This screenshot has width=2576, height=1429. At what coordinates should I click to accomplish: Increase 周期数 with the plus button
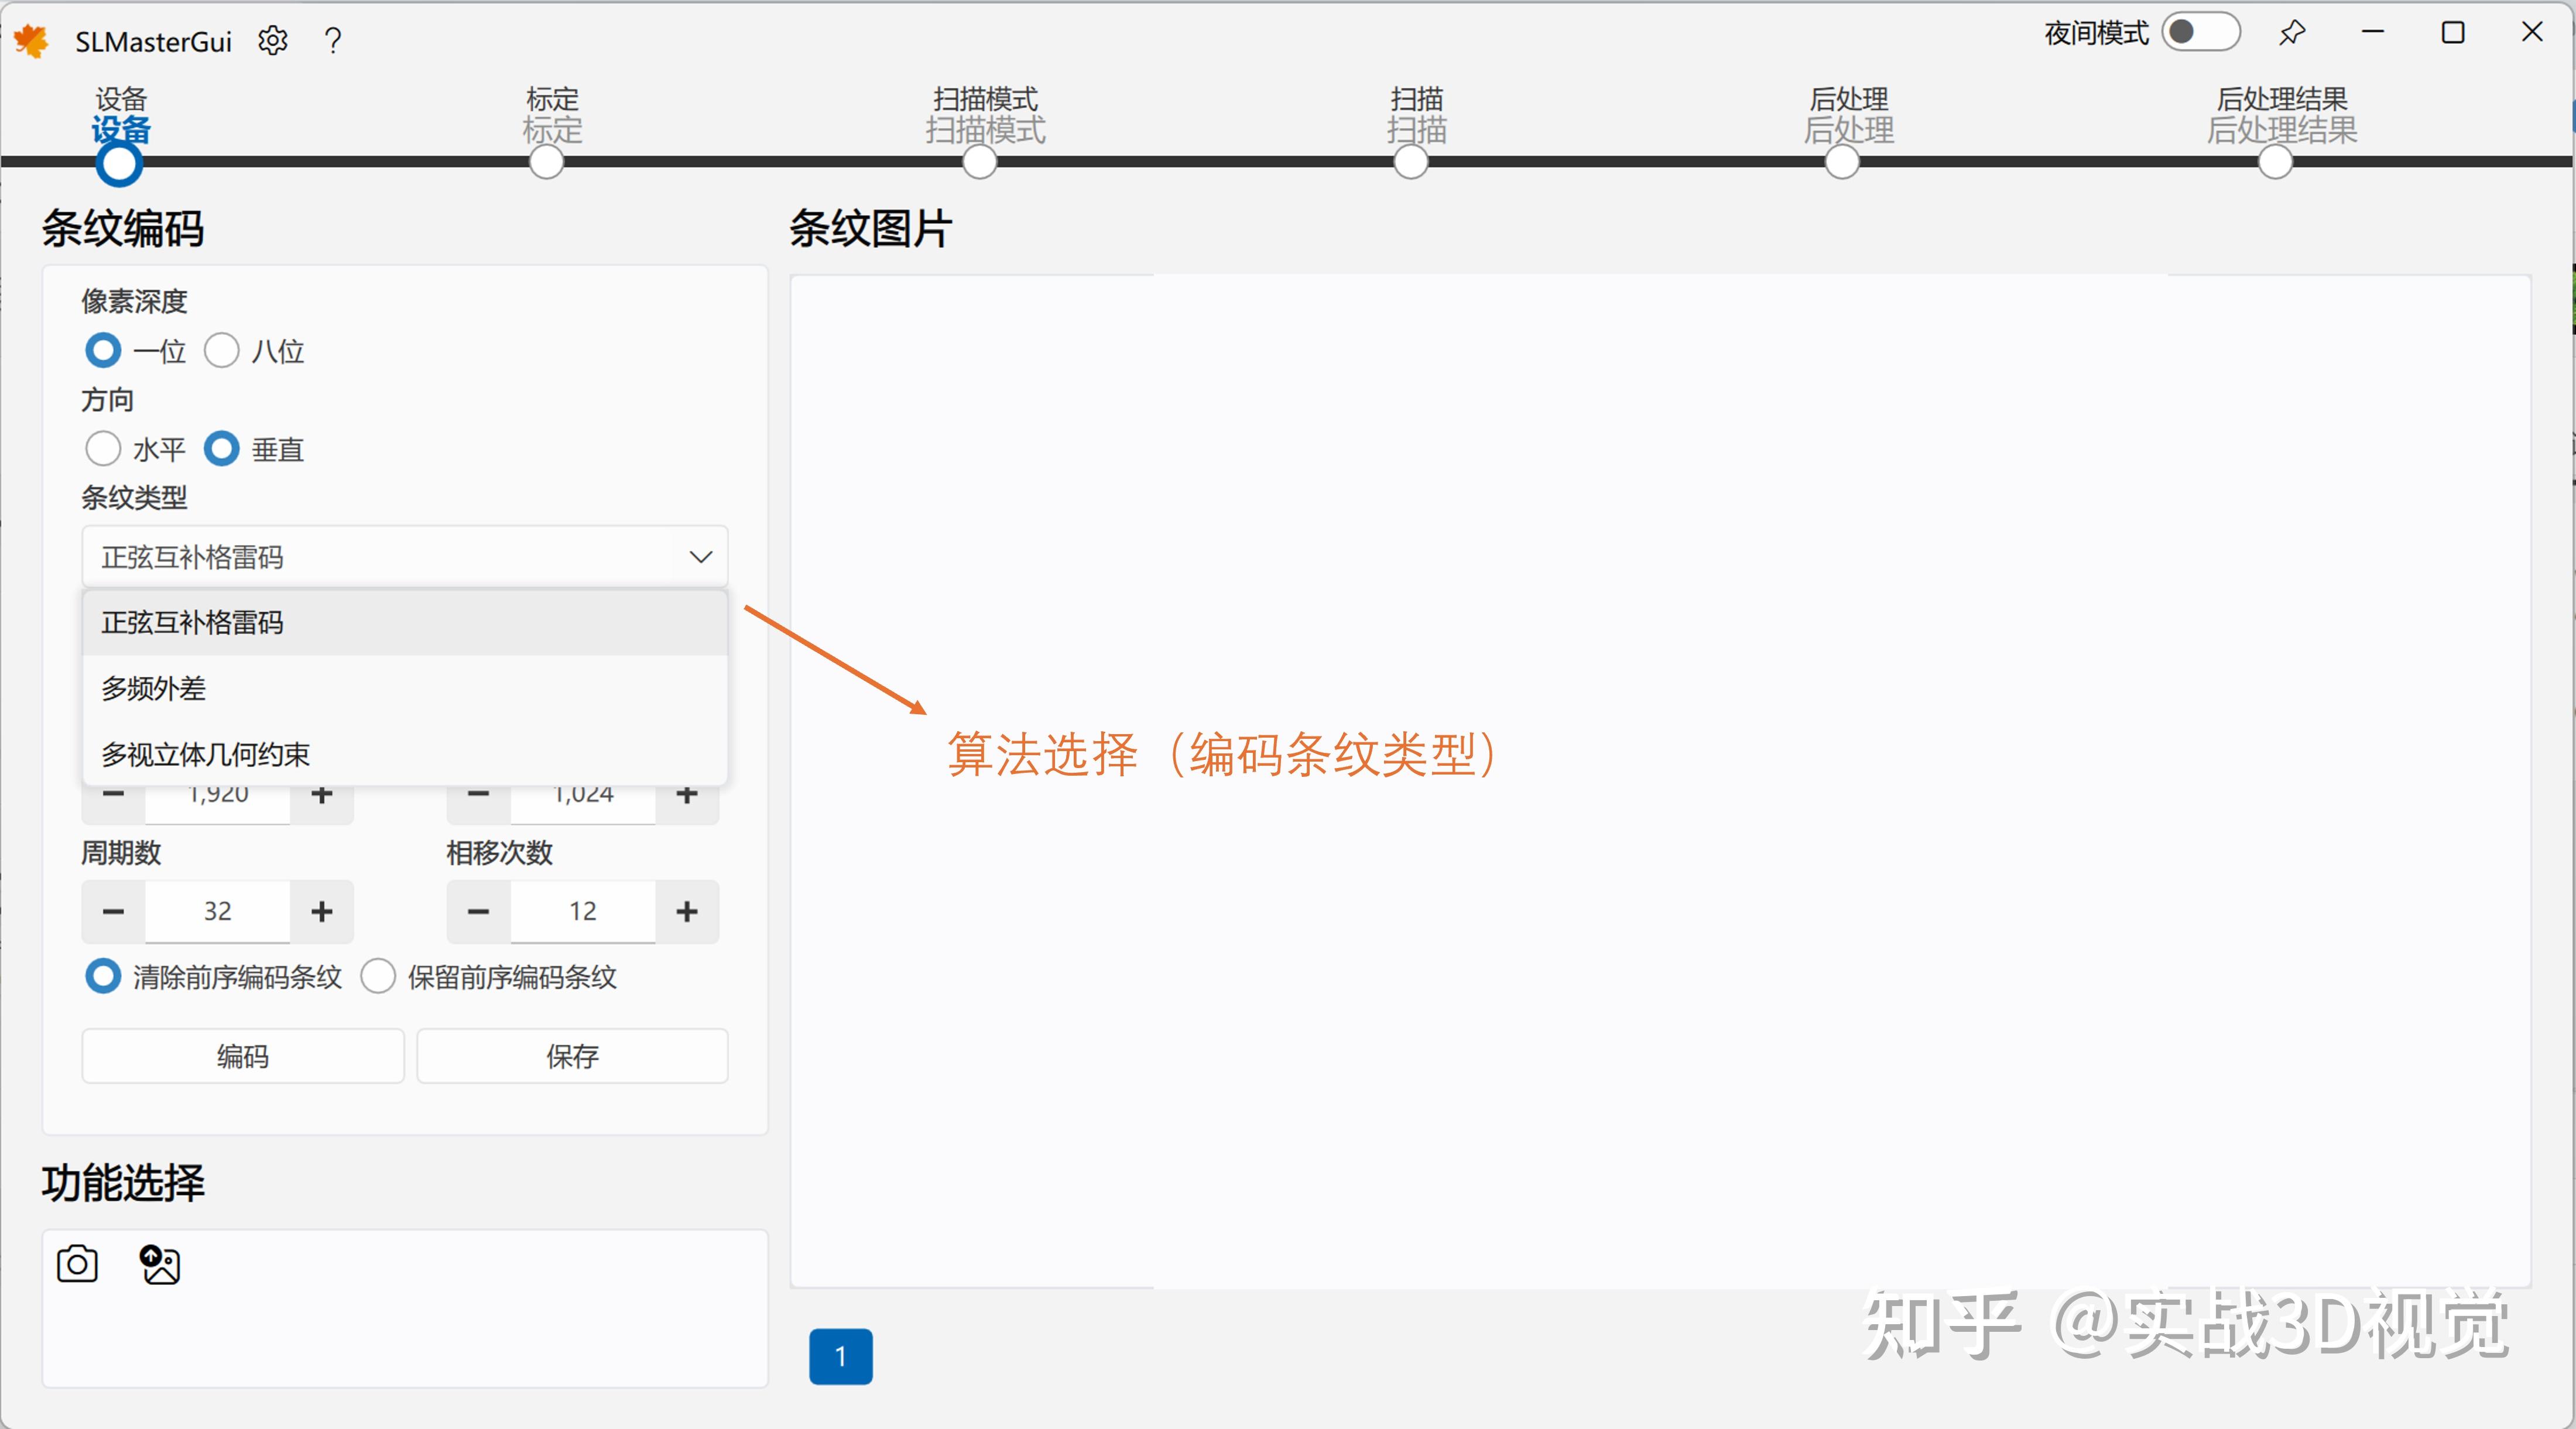point(321,911)
